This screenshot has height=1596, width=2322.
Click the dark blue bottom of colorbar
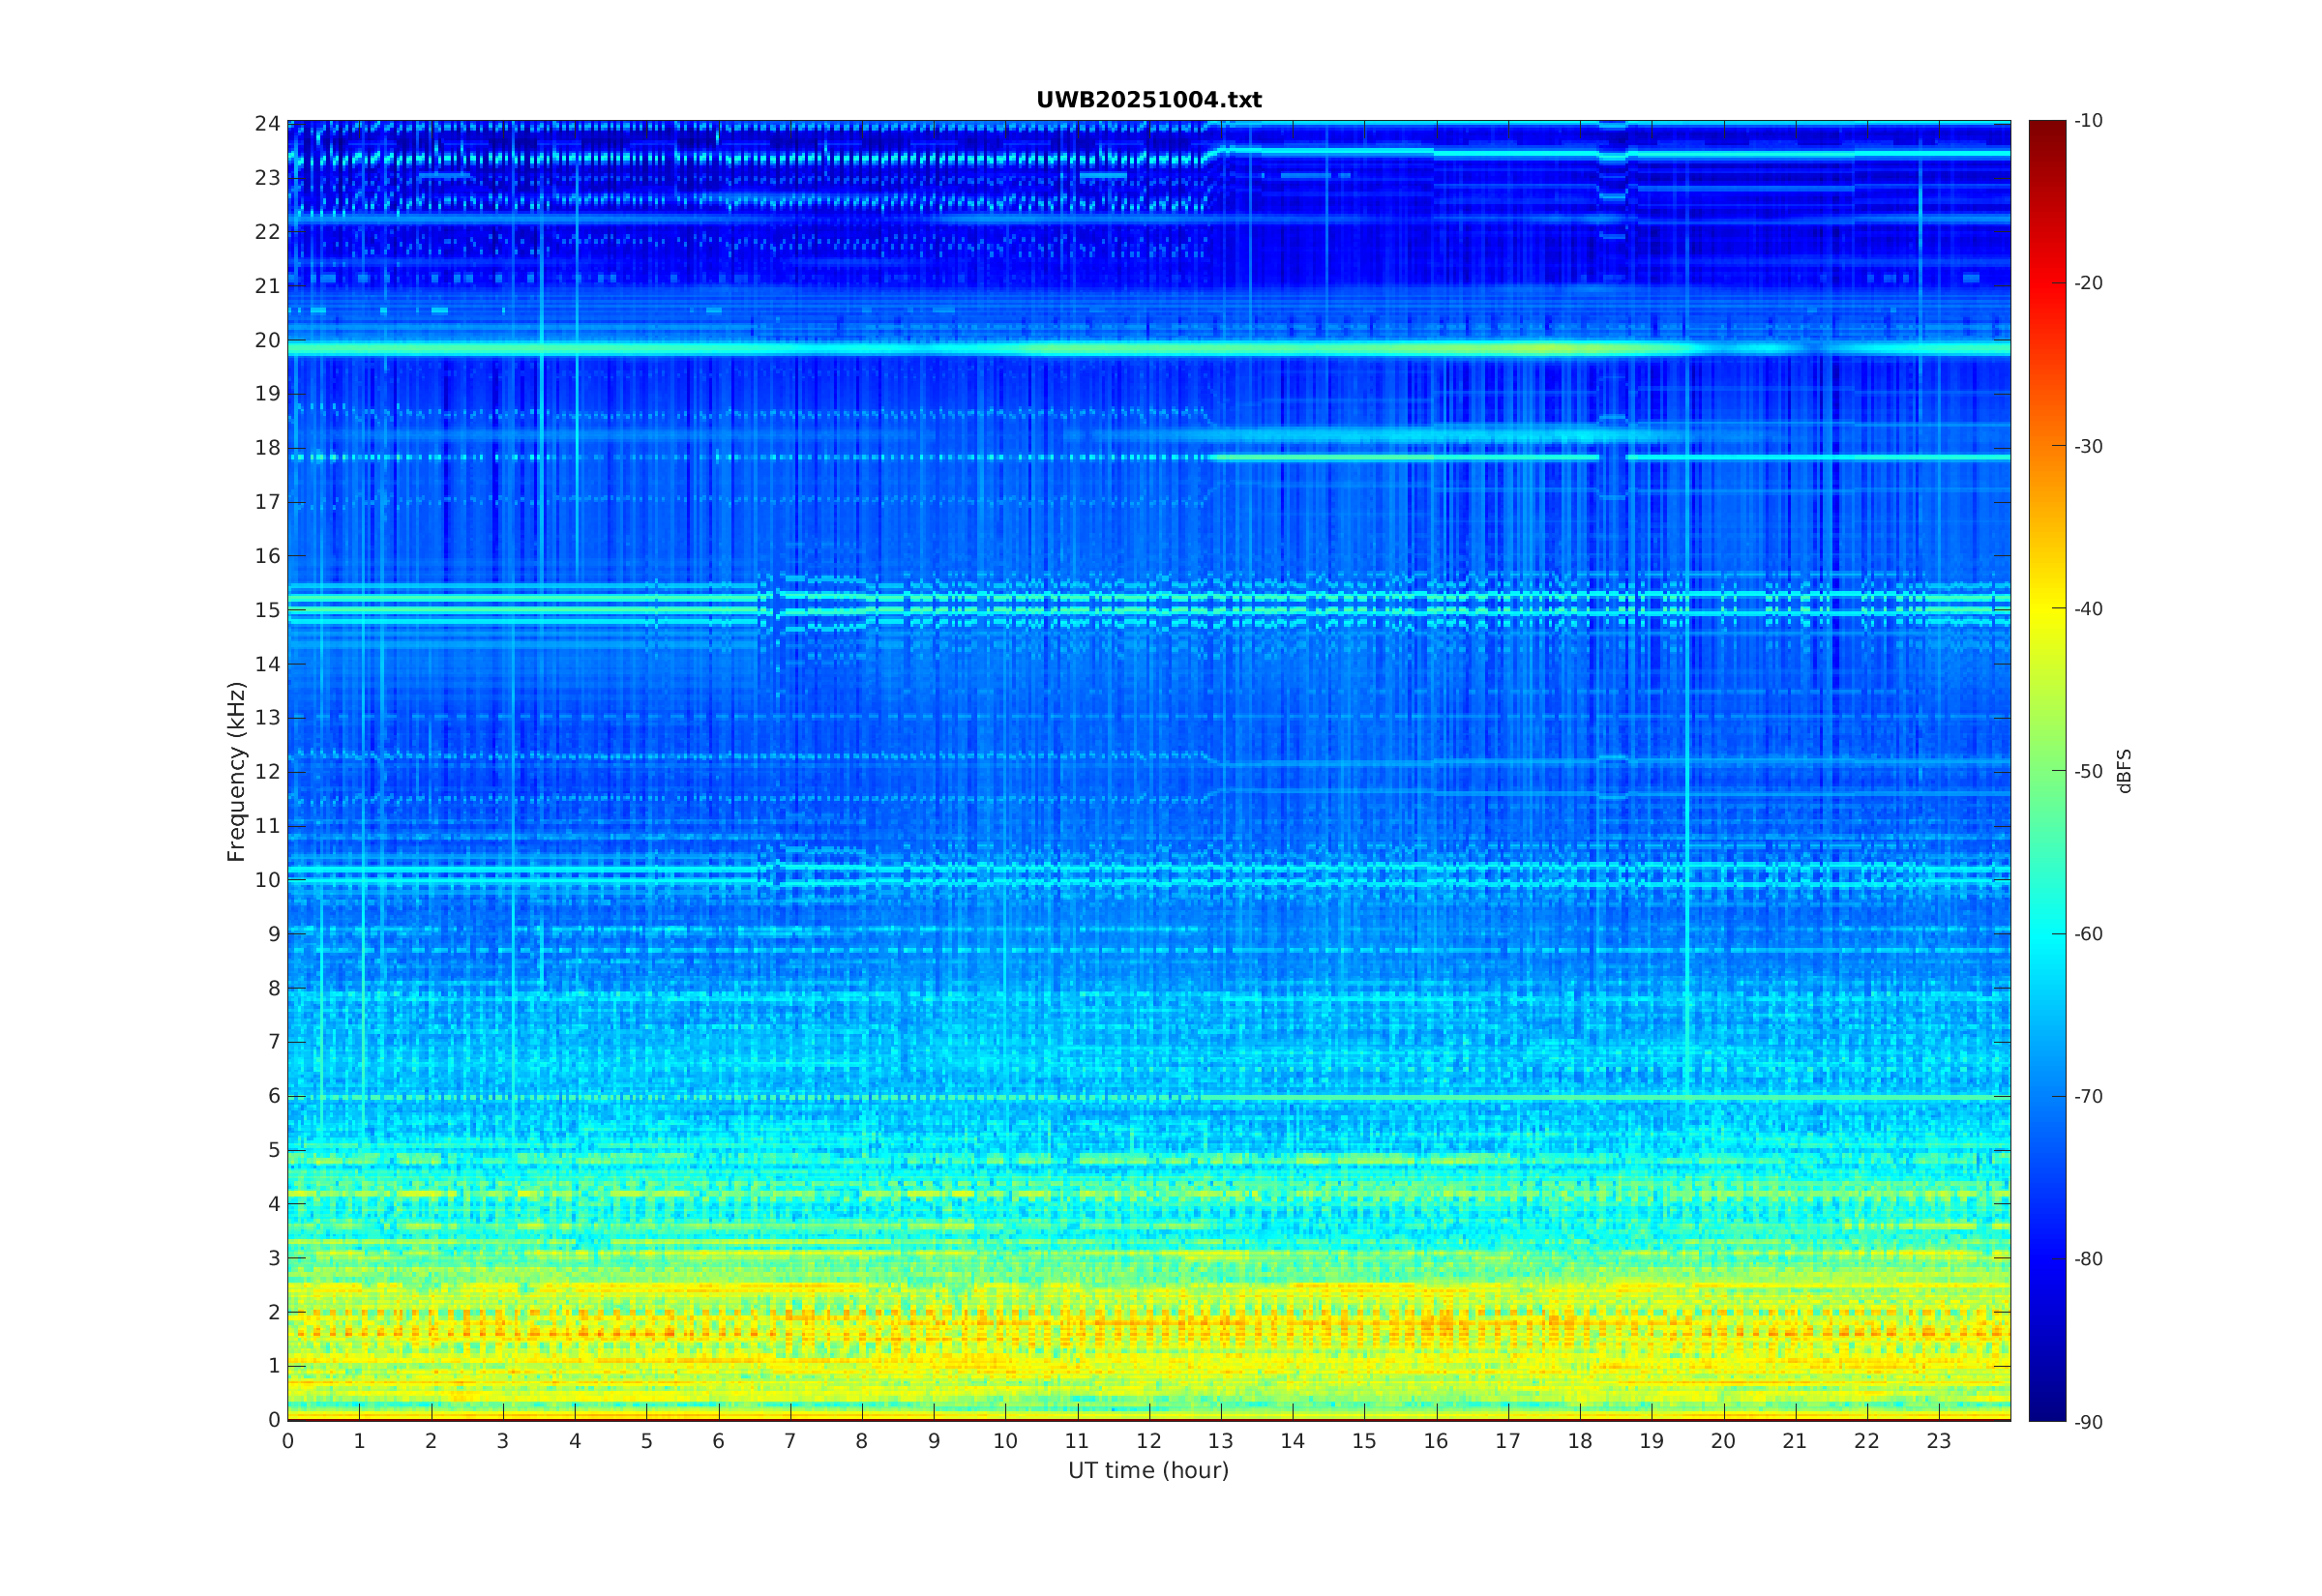coord(2047,1412)
